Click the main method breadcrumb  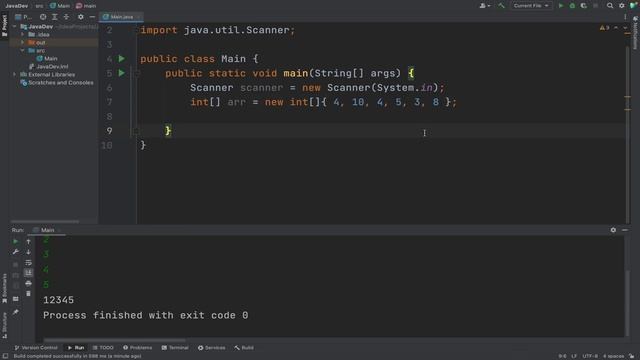coord(86,6)
